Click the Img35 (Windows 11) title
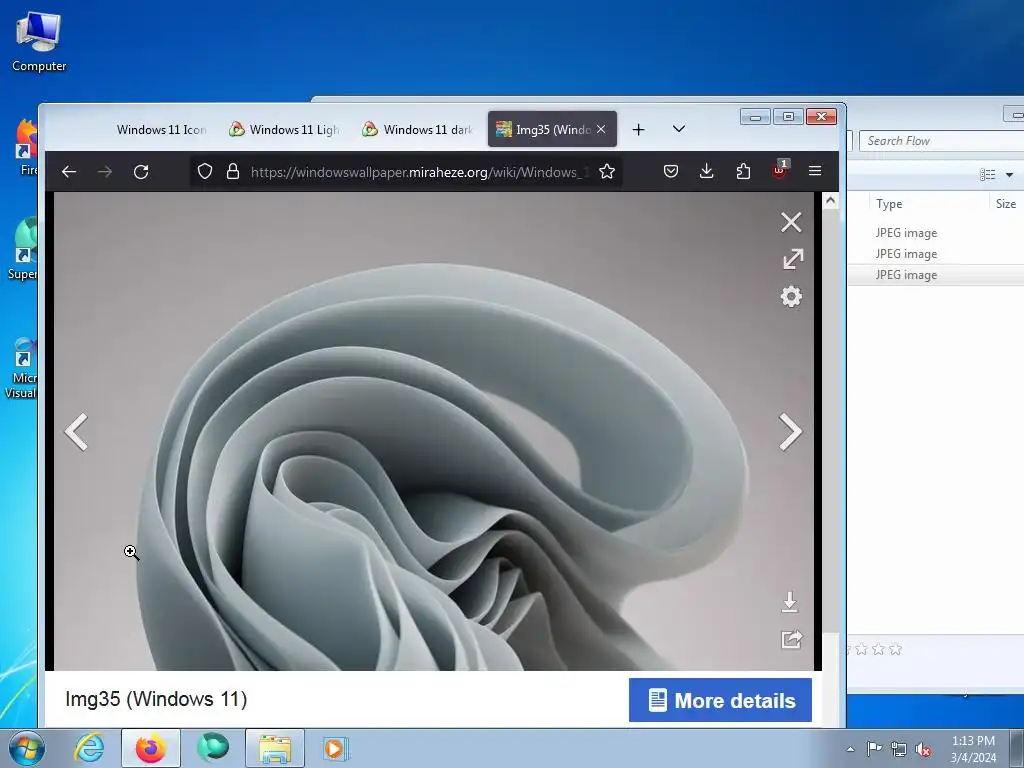 [156, 699]
